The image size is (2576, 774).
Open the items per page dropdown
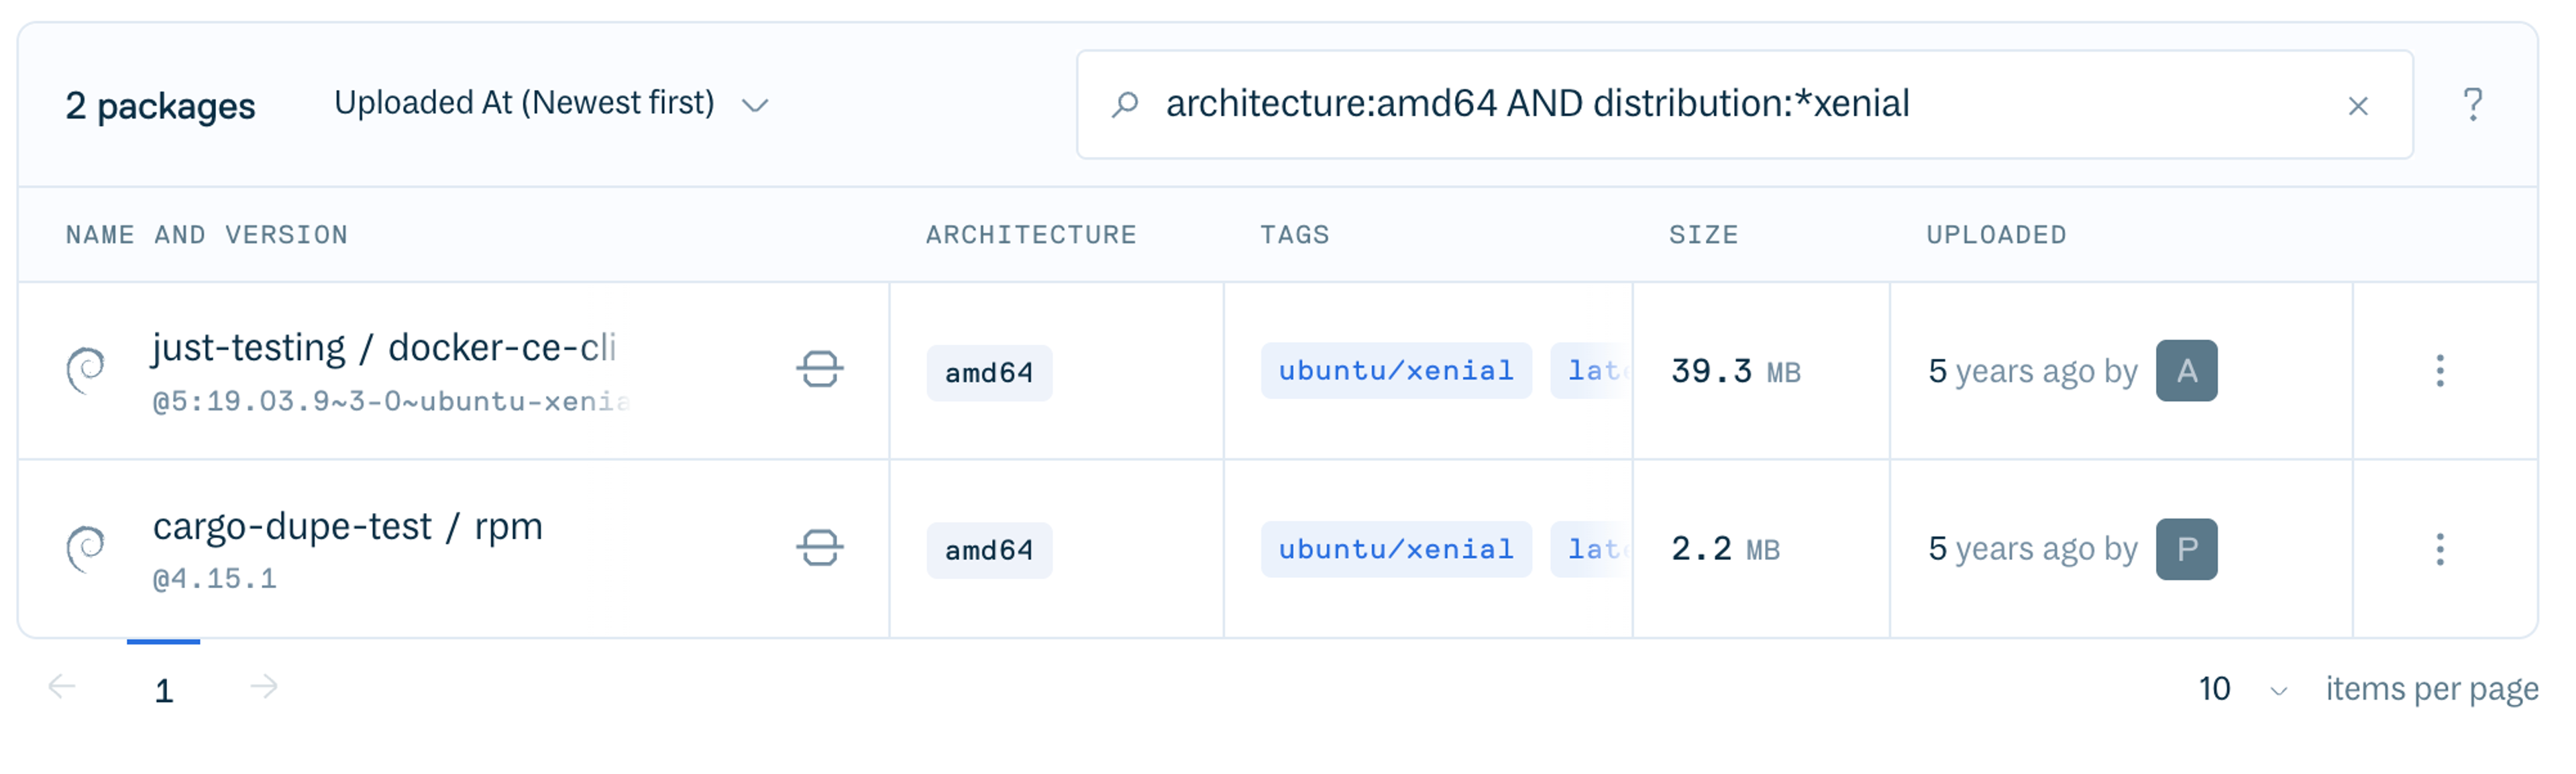pyautogui.click(x=2241, y=689)
